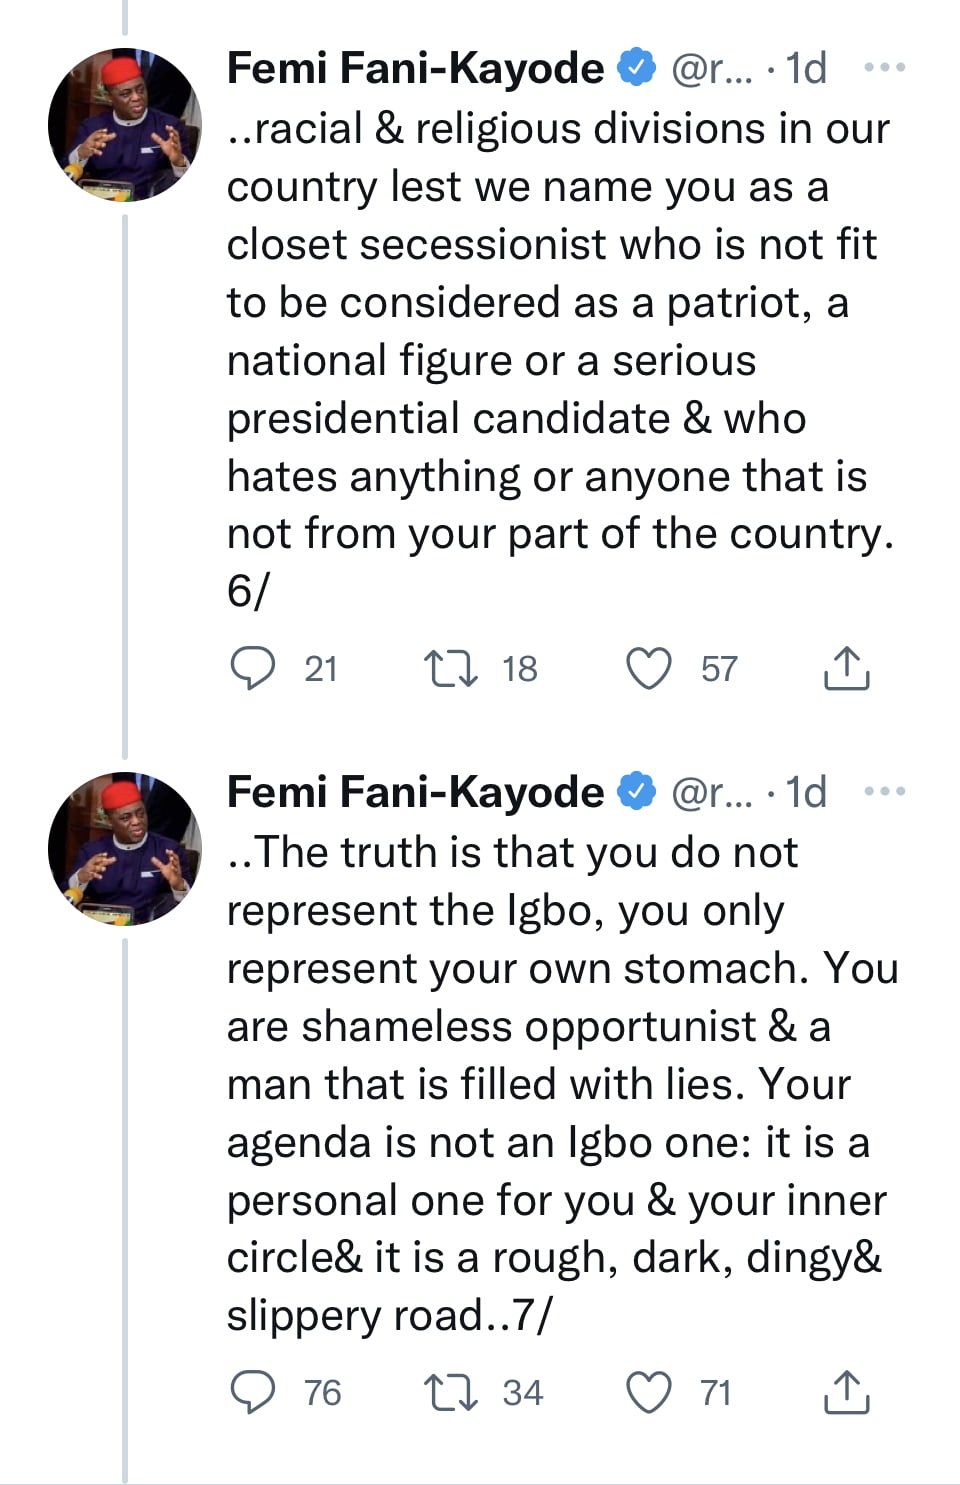Open second Femi Fani-Kayode profile picture
This screenshot has width=960, height=1485.
click(125, 848)
